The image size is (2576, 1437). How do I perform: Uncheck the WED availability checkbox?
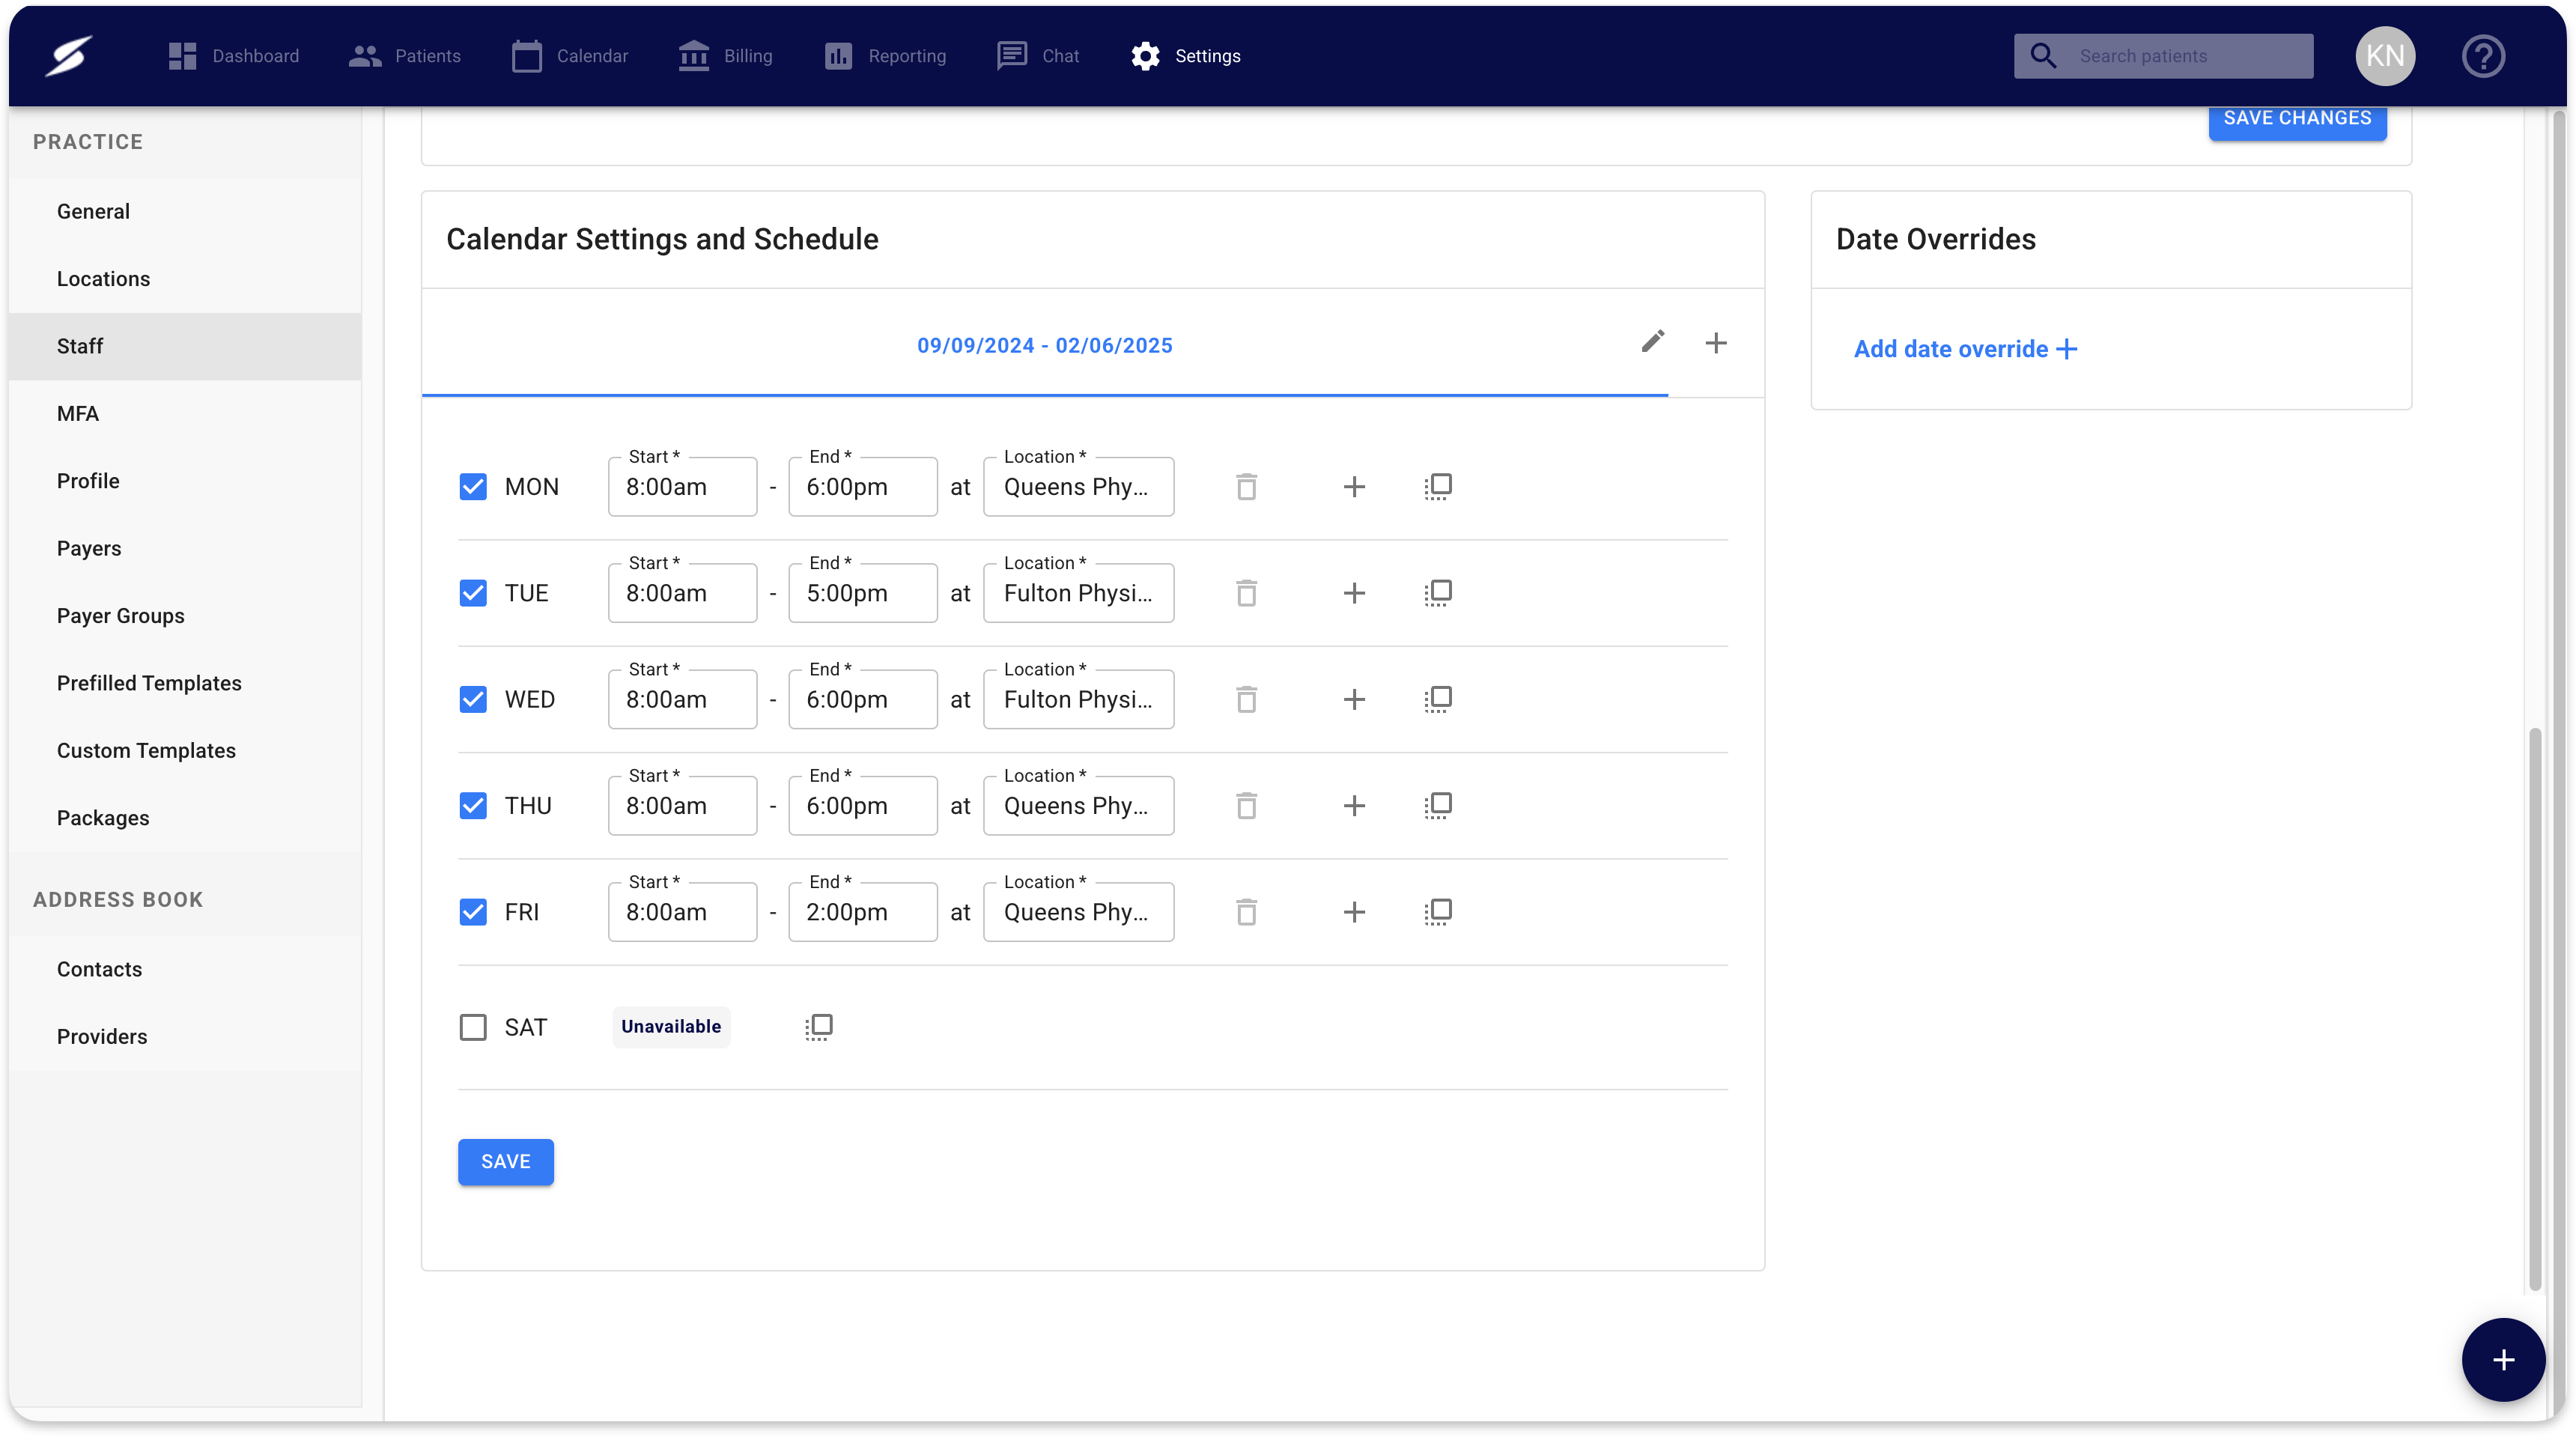coord(473,699)
